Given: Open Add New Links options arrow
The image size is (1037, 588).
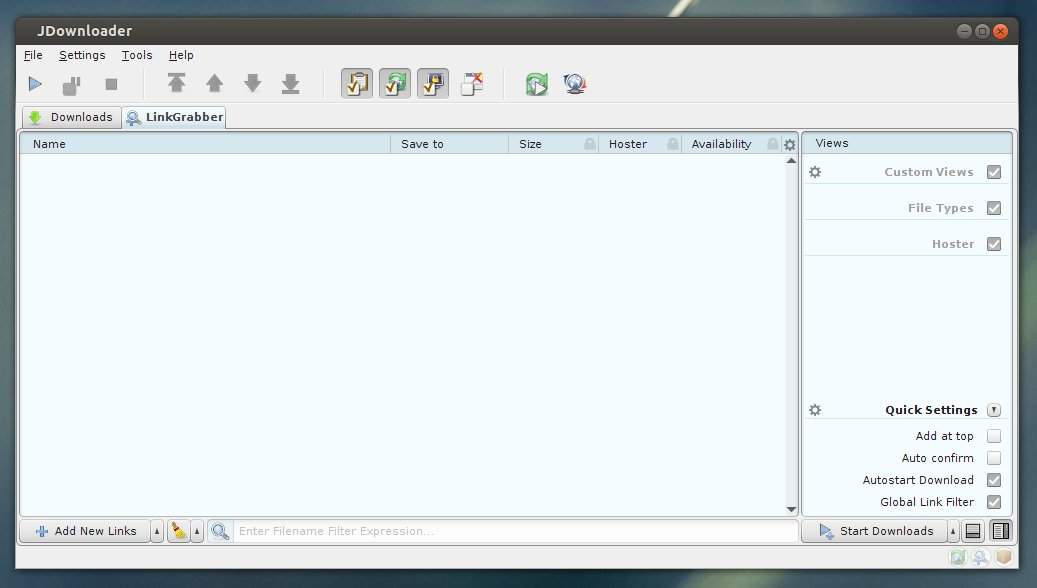Looking at the screenshot, I should (157, 530).
